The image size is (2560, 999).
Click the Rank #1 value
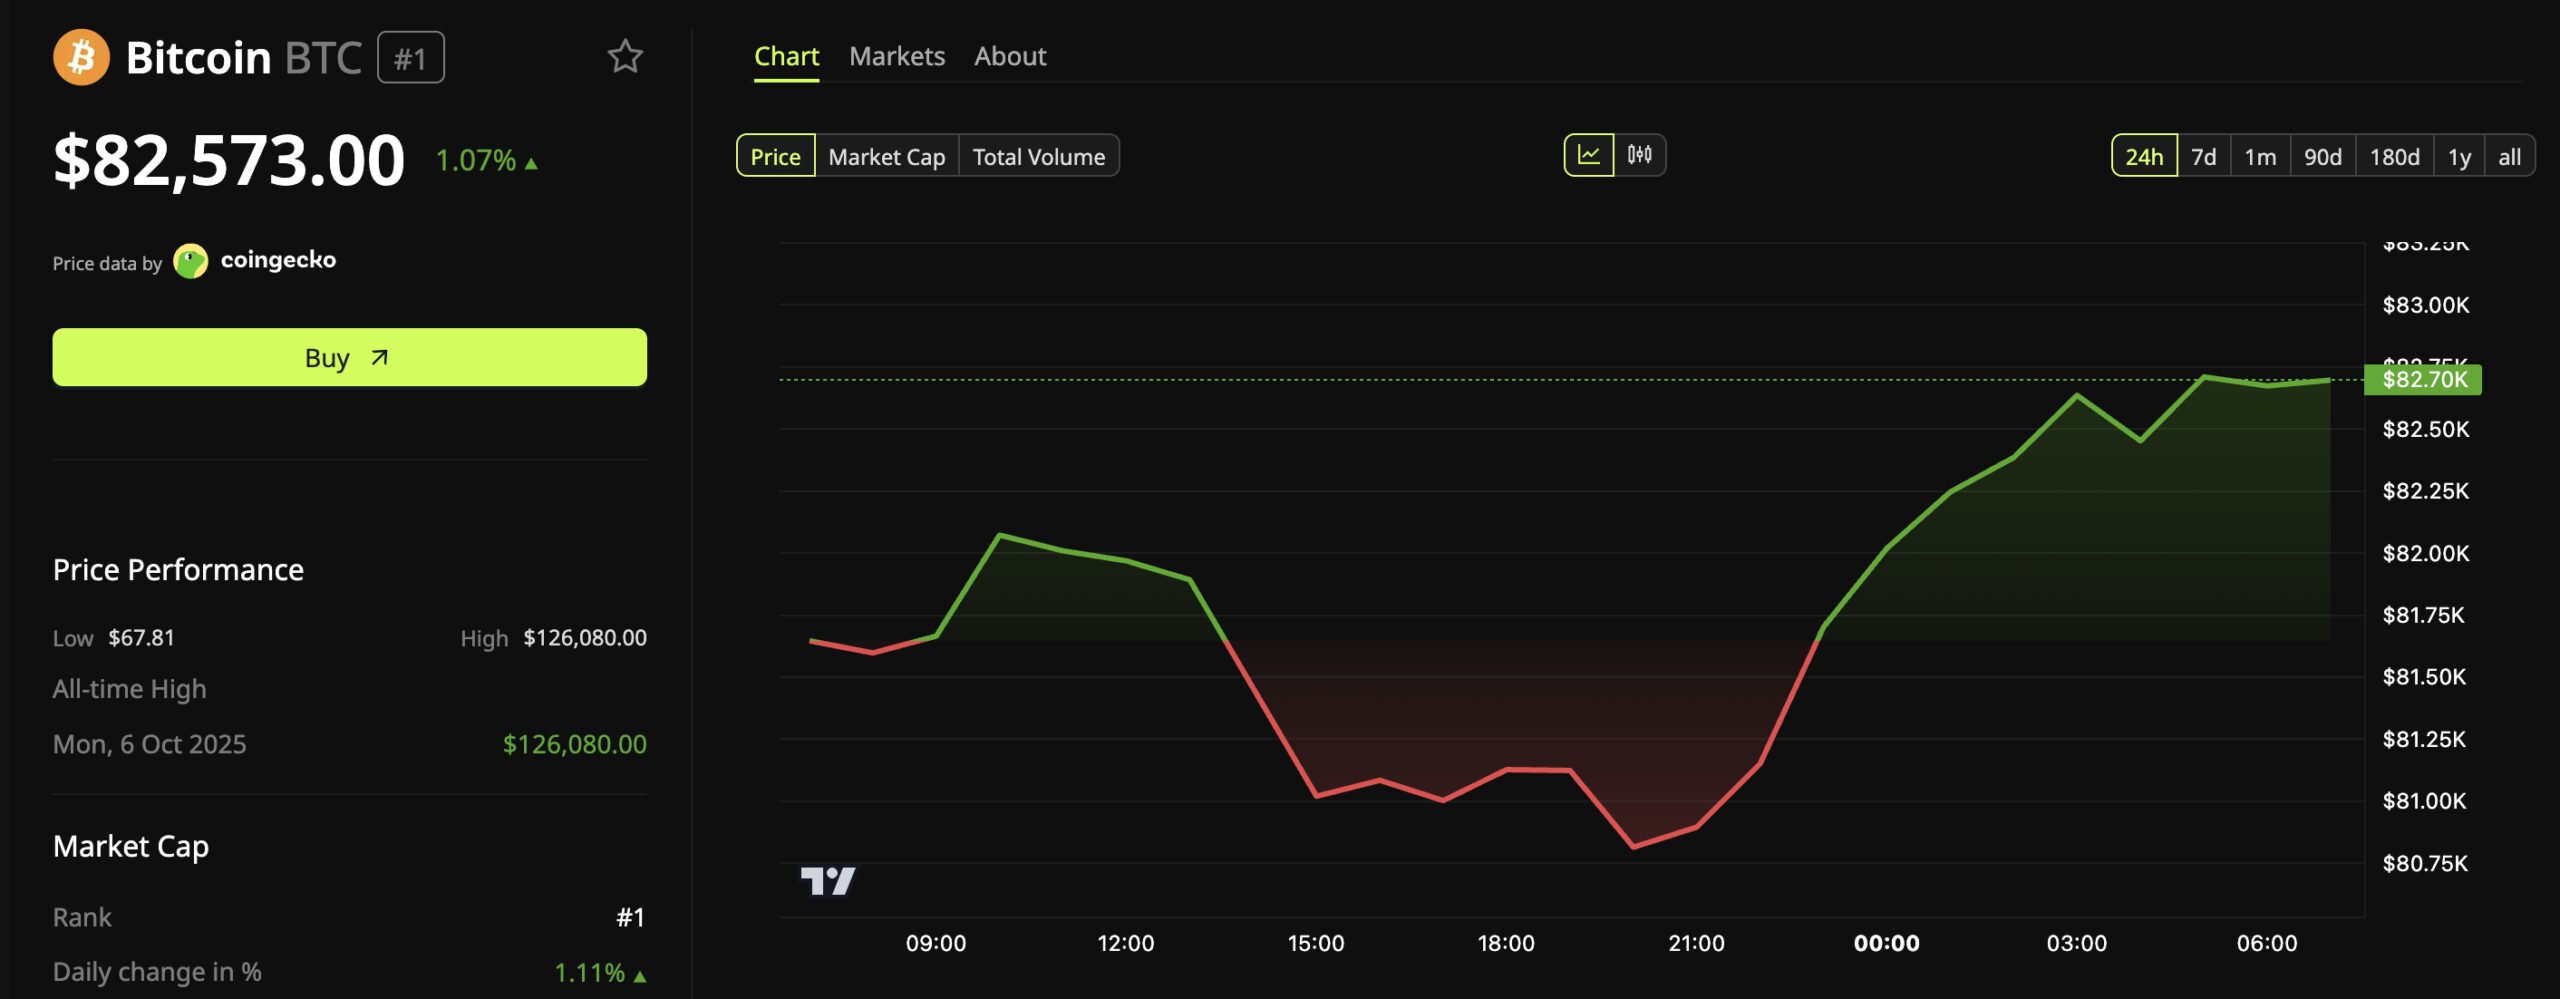click(630, 917)
